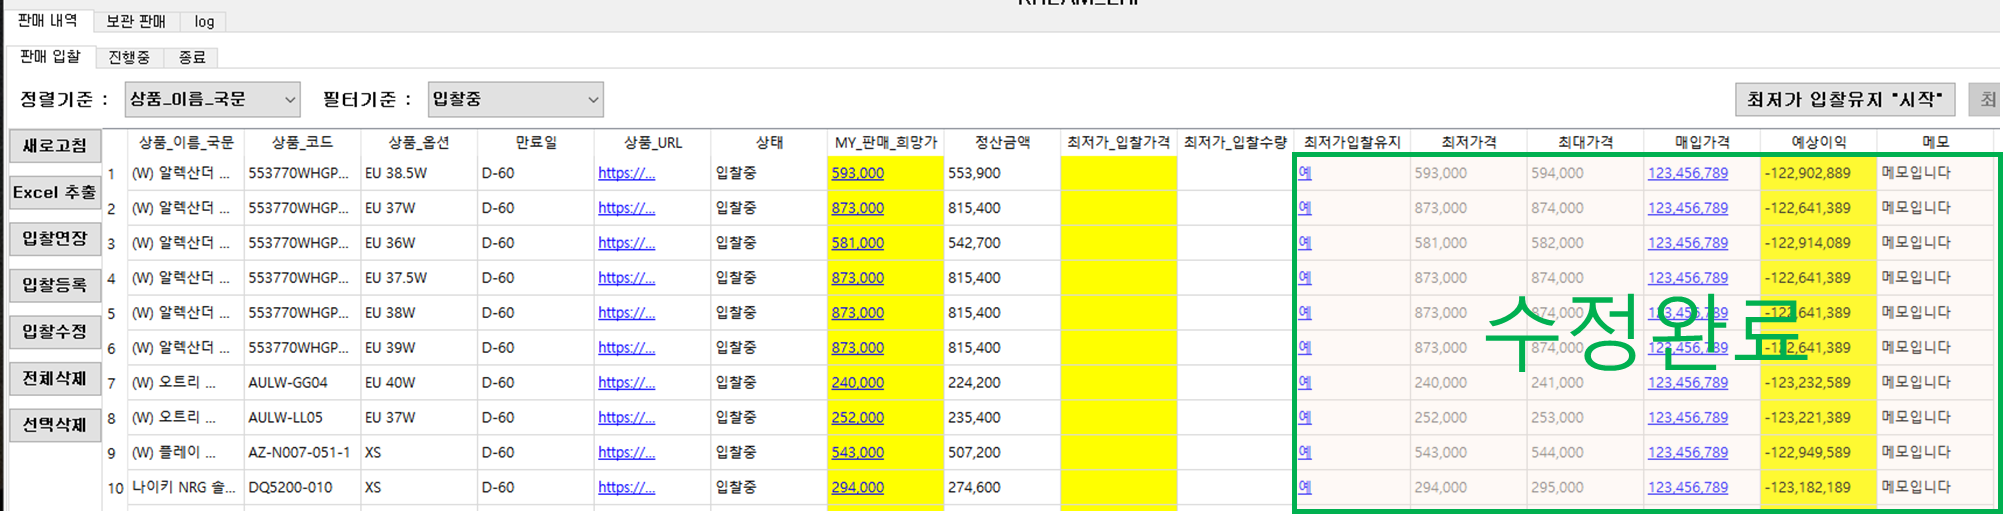
Task: Click the 선택삭제 button
Action: pyautogui.click(x=55, y=425)
